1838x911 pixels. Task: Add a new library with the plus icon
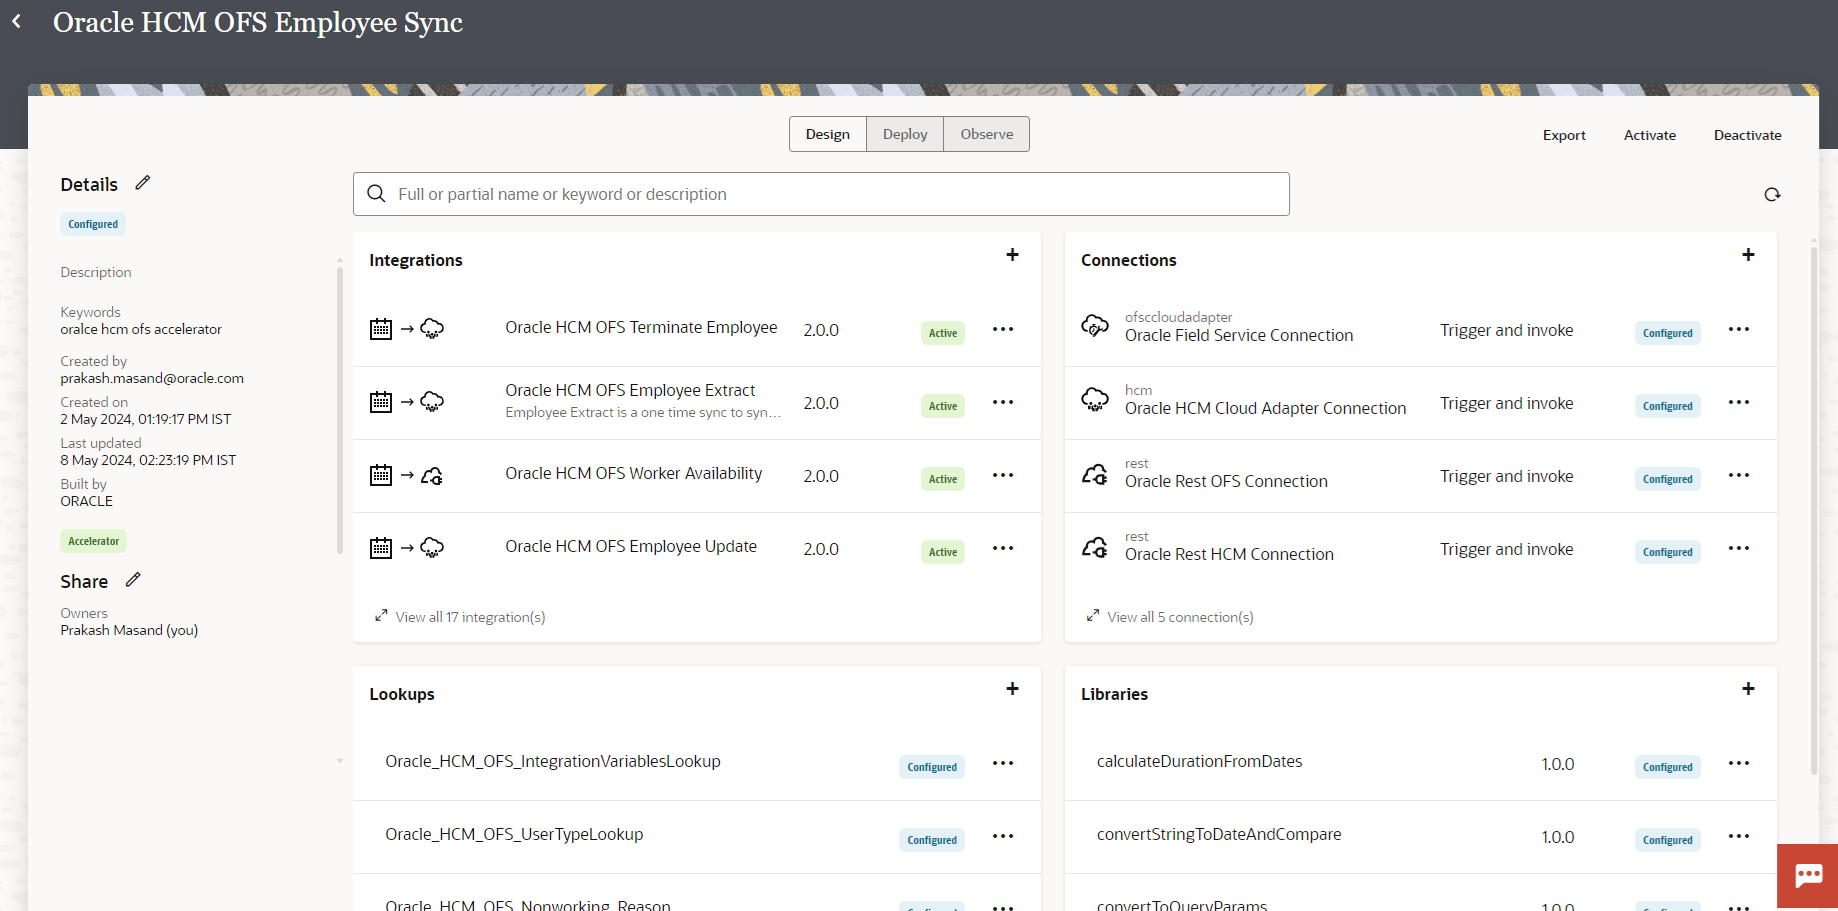[1748, 689]
